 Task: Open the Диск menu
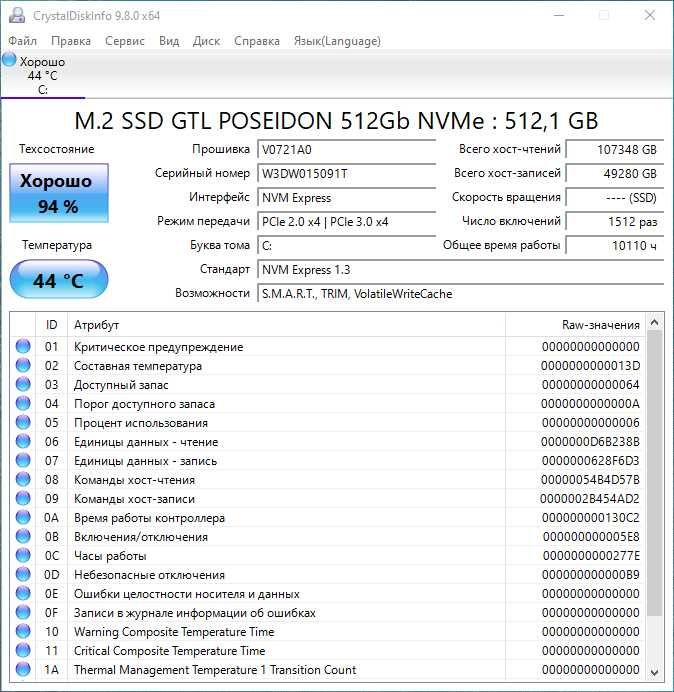tap(206, 41)
